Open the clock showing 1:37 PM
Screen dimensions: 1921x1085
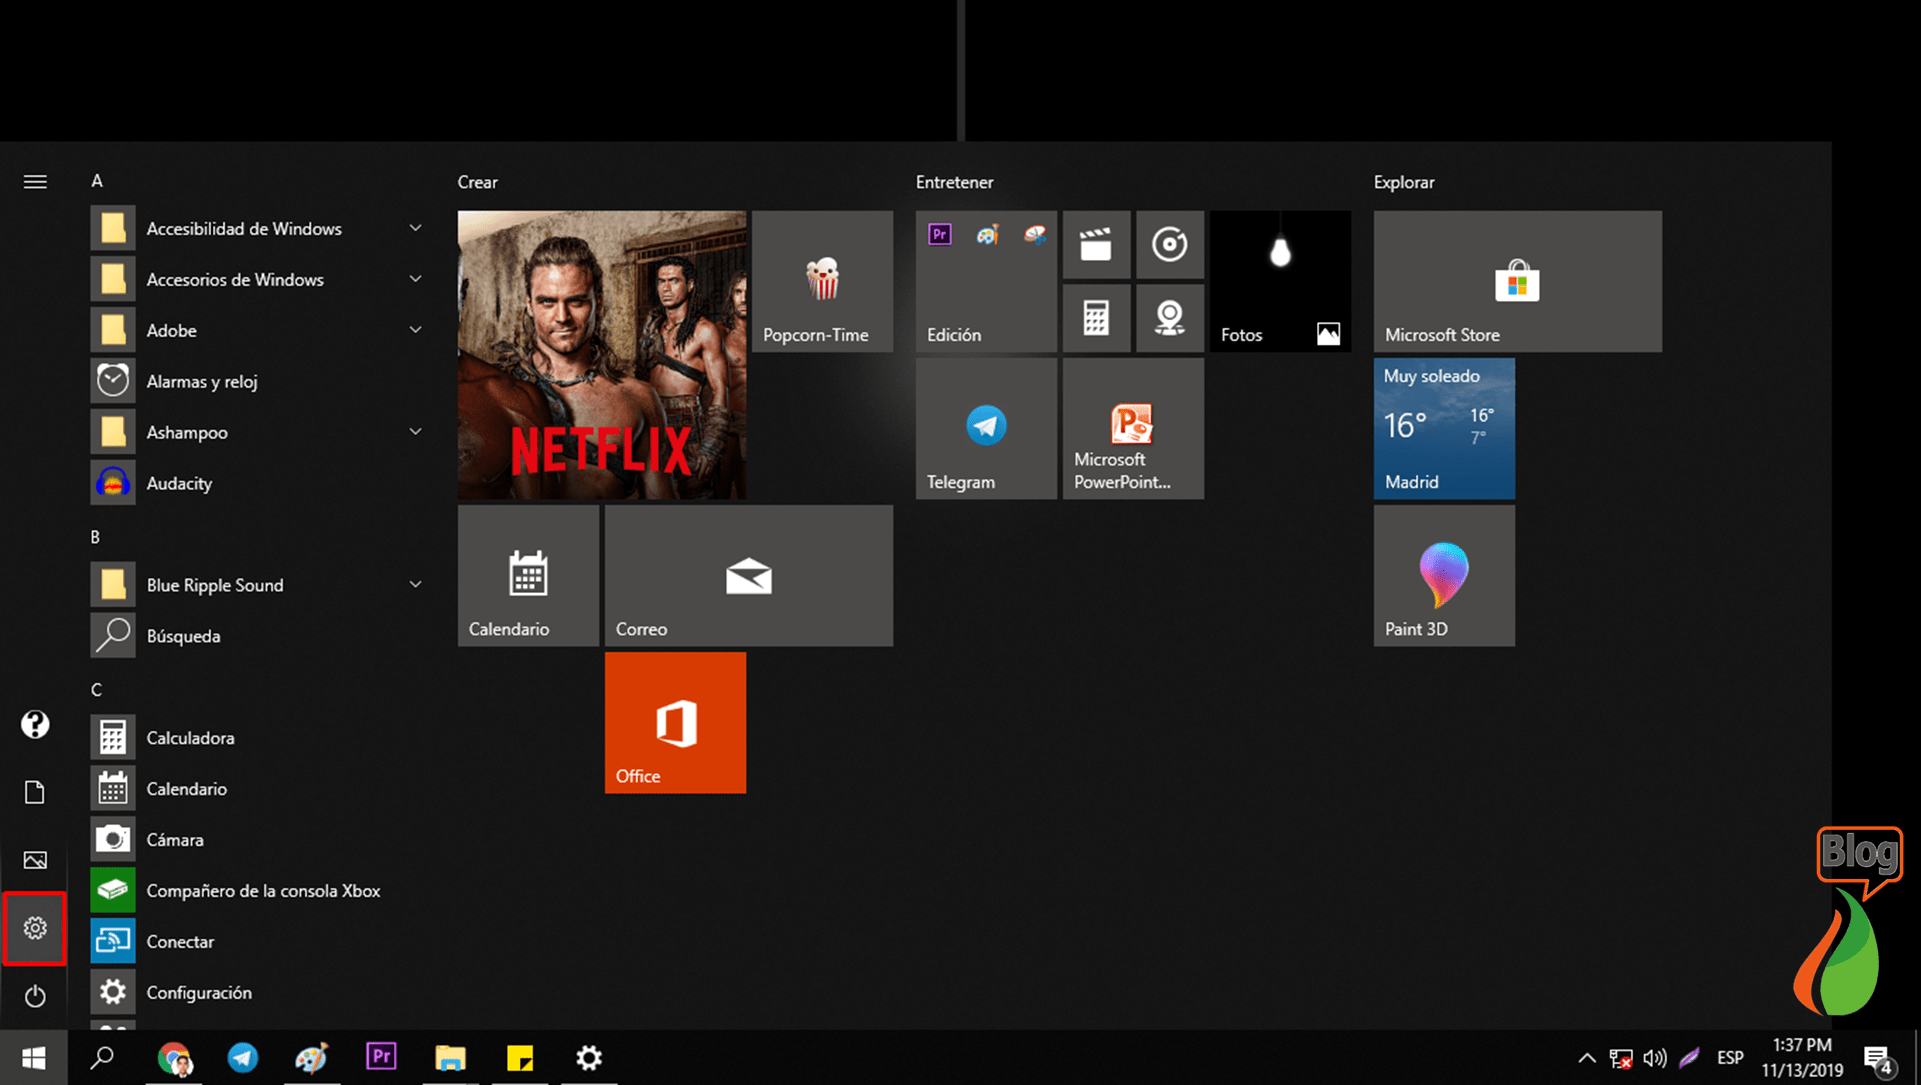point(1802,1057)
